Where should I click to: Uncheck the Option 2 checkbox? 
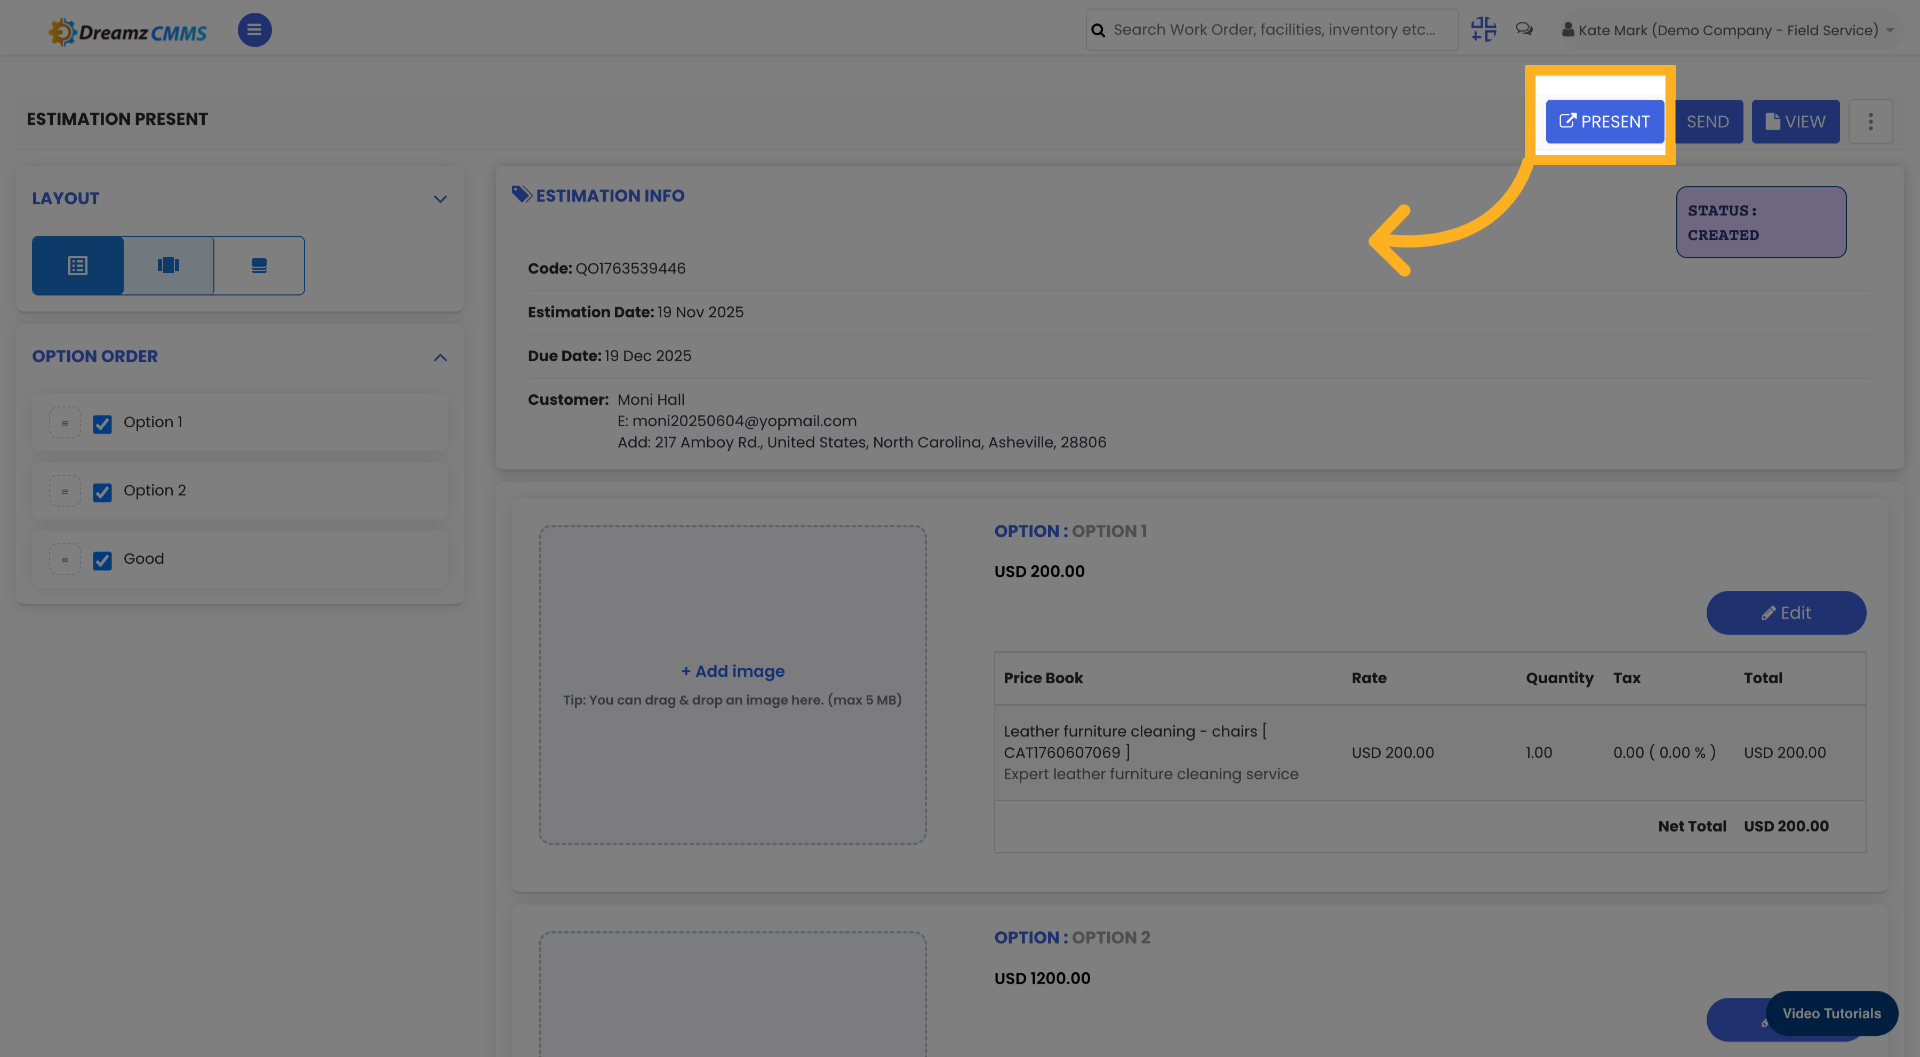102,492
